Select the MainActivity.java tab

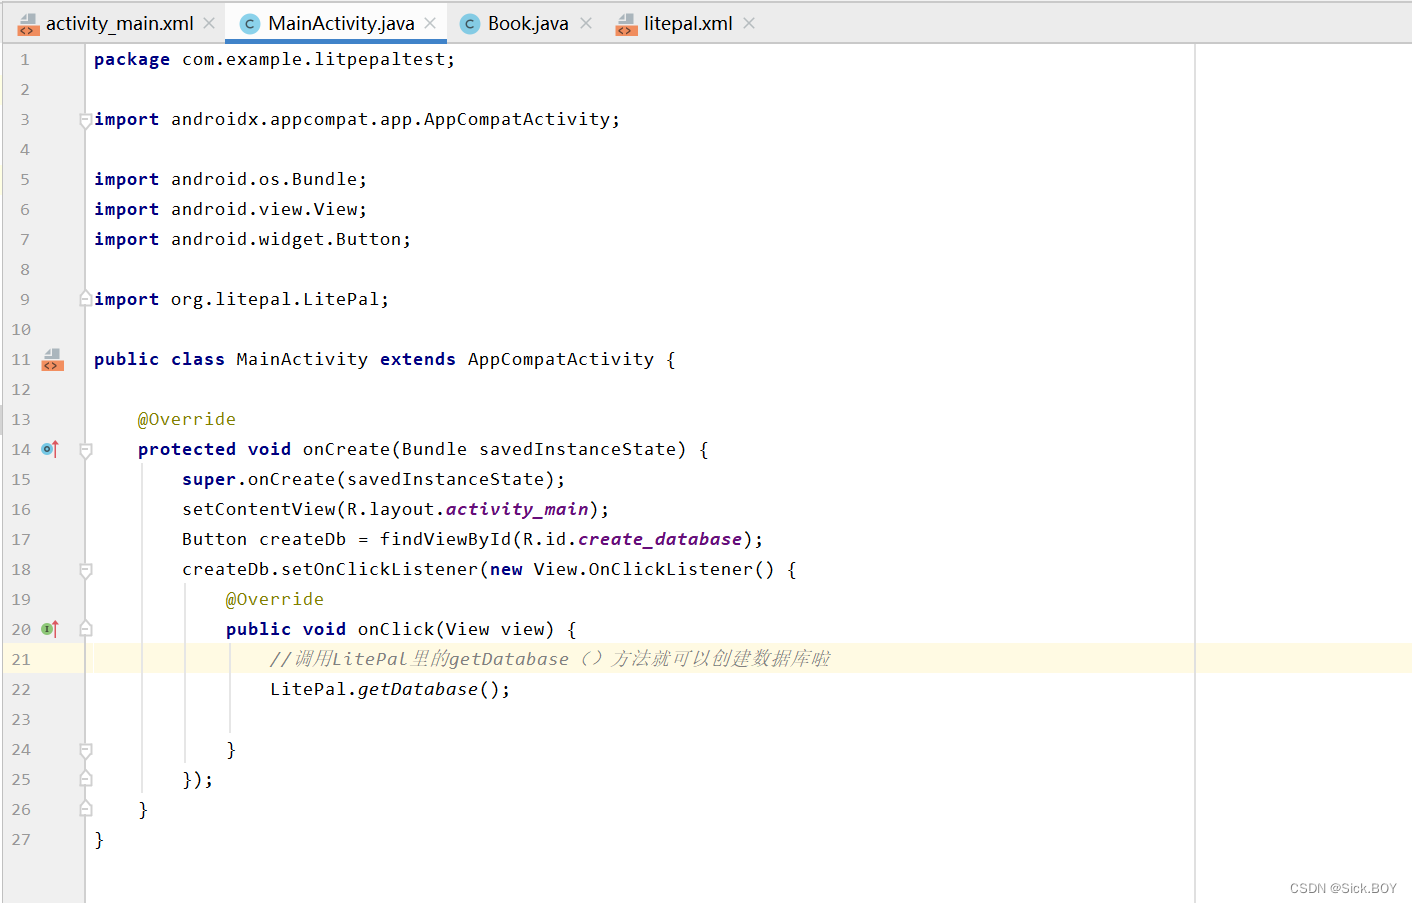click(x=341, y=23)
